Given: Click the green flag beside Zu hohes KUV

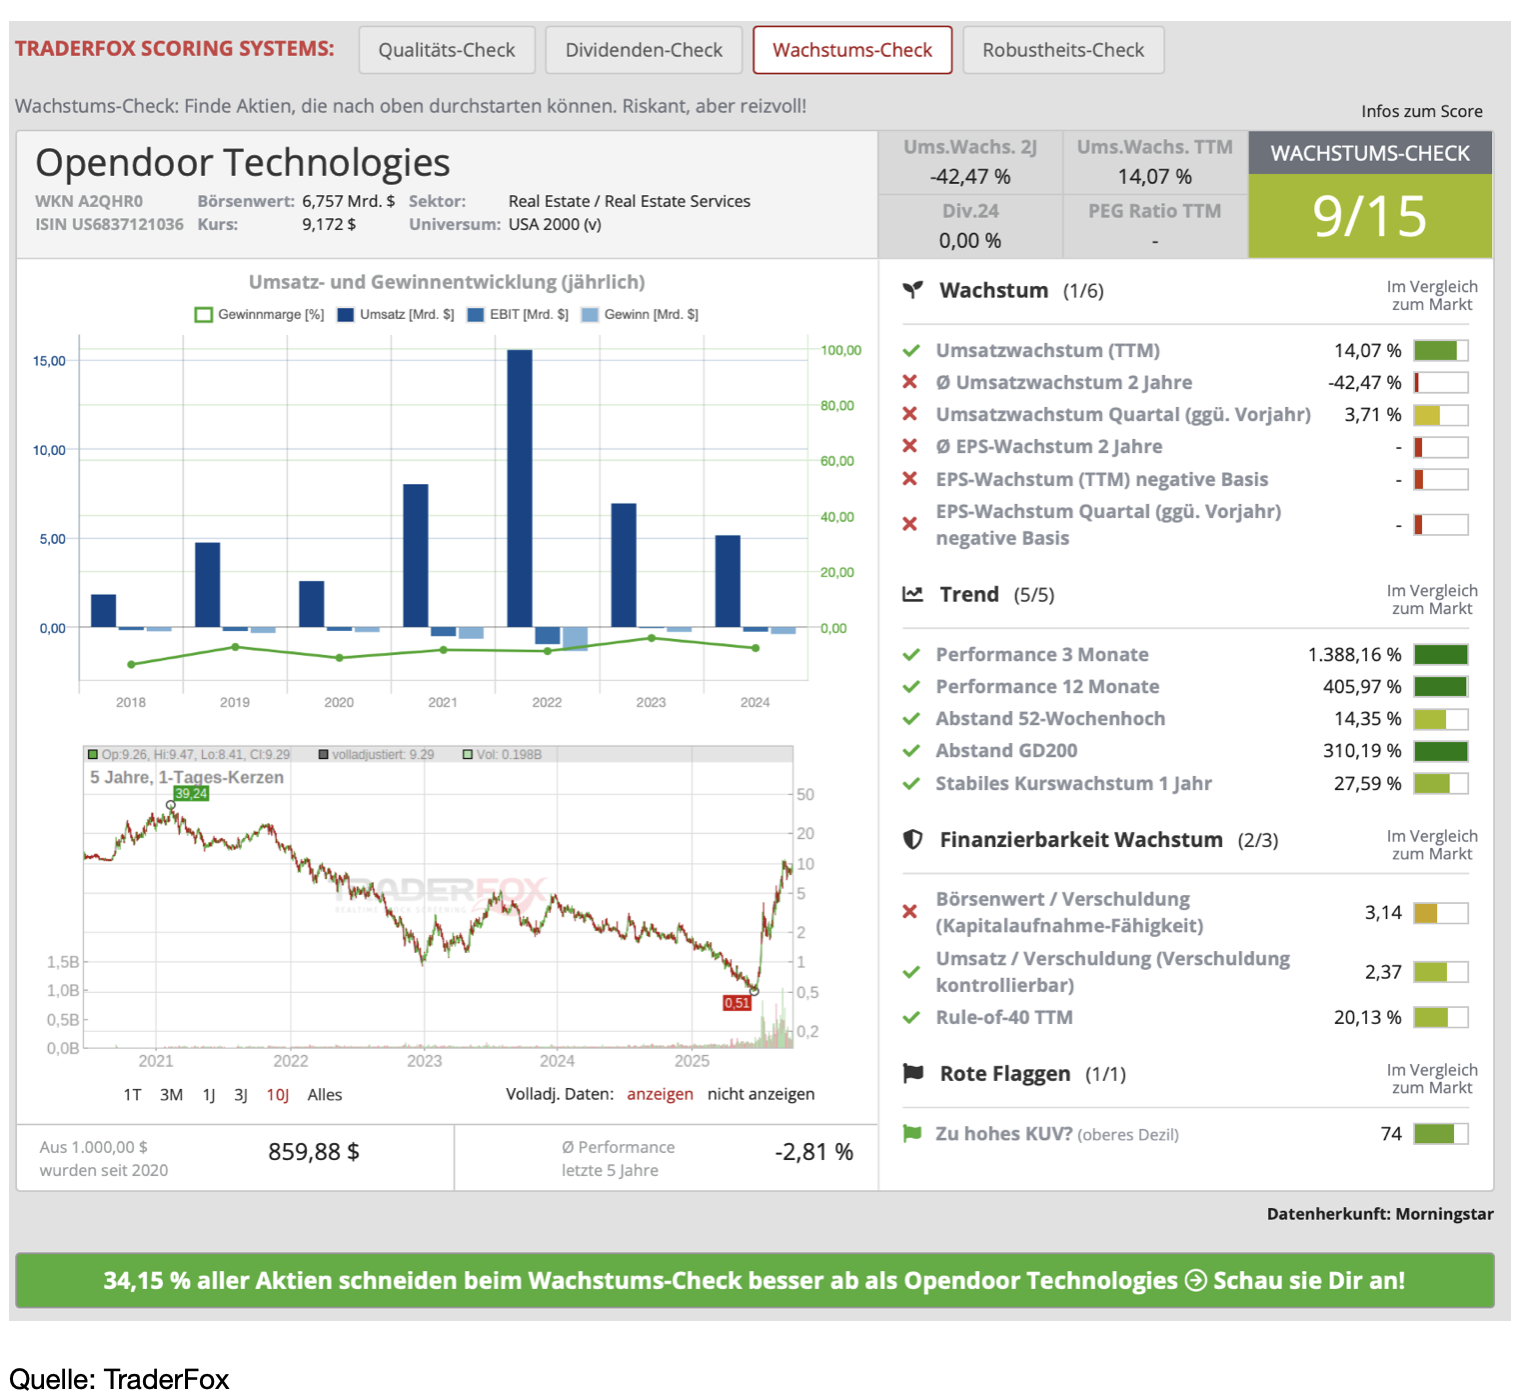Looking at the screenshot, I should [x=911, y=1133].
